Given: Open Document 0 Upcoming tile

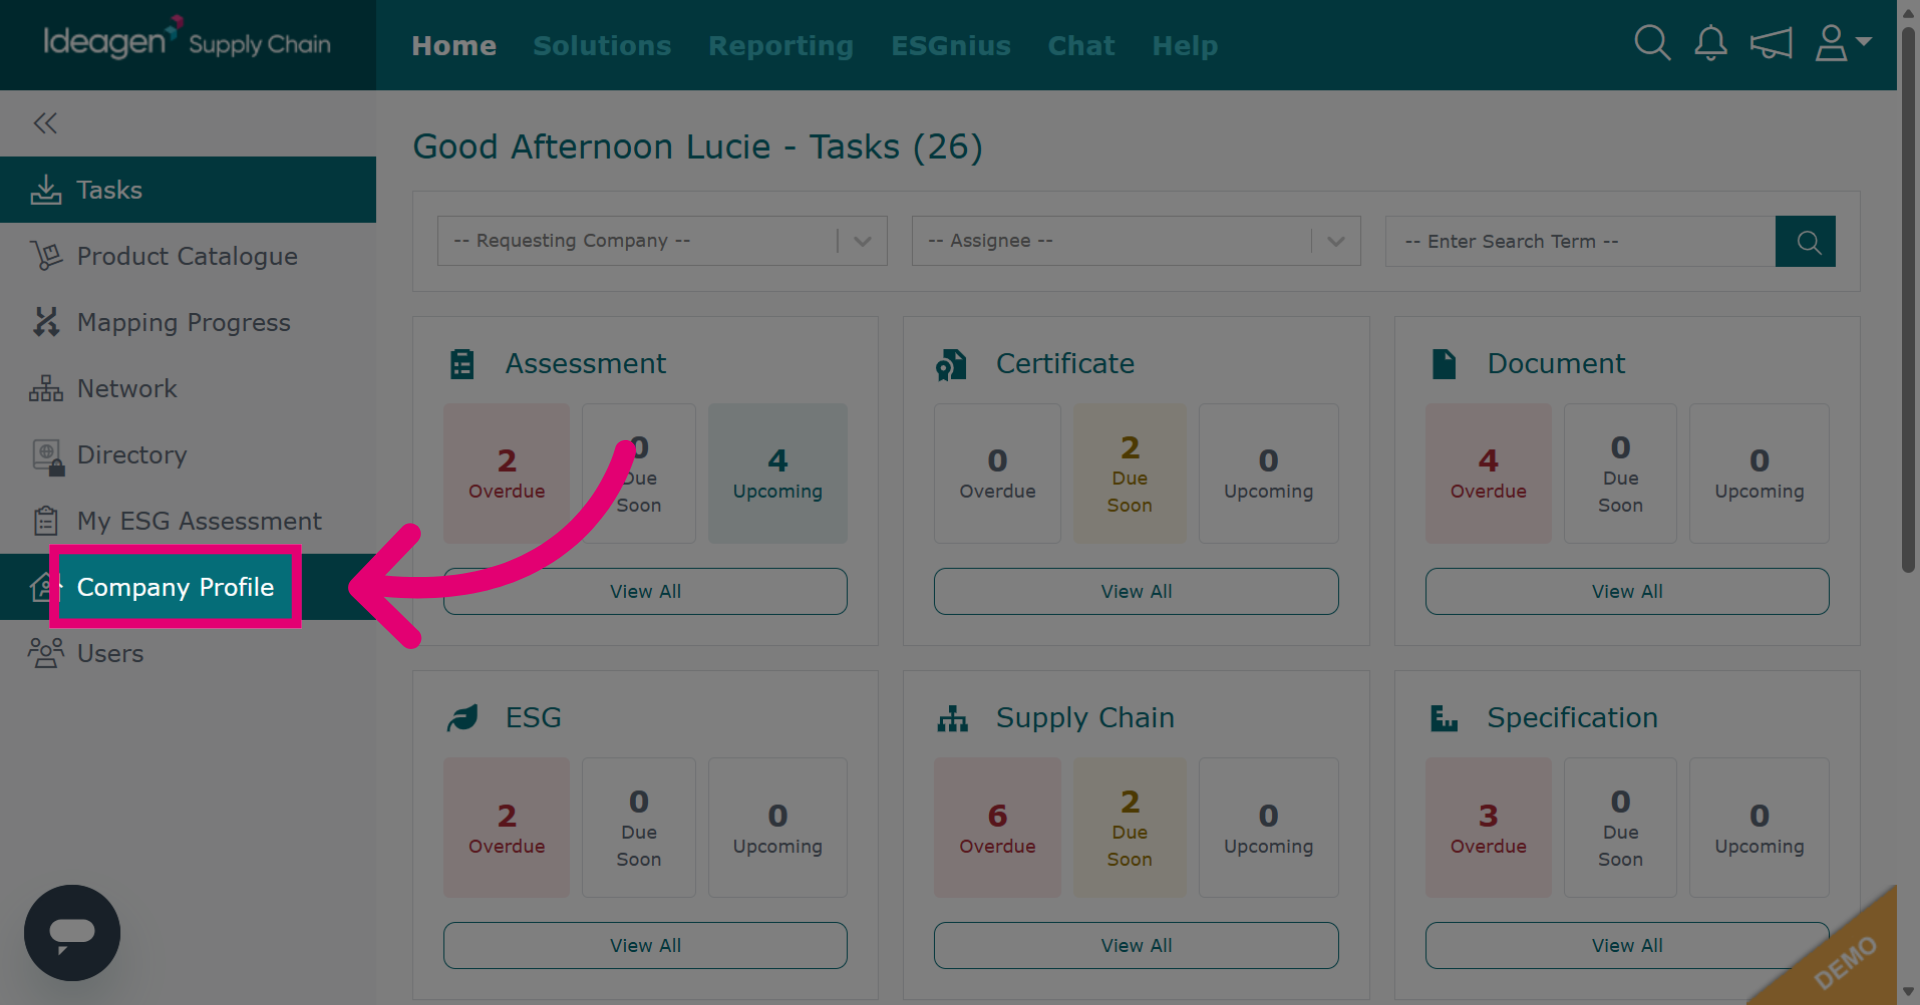Looking at the screenshot, I should click(x=1759, y=473).
